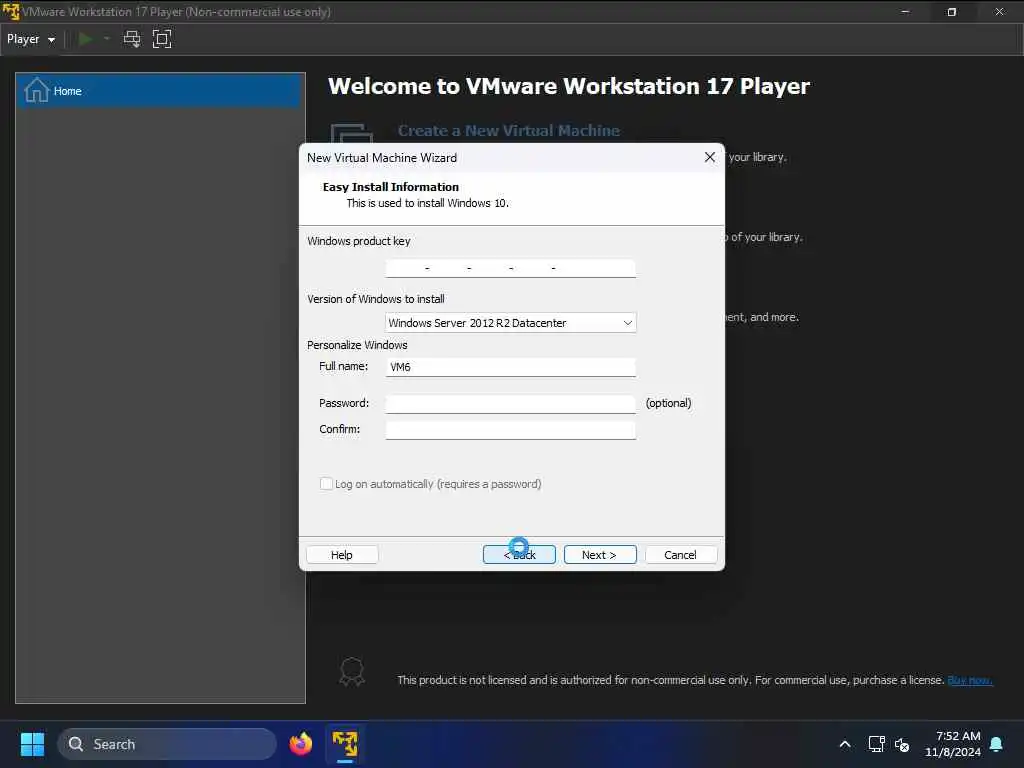Click the Help button
1024x768 pixels.
click(x=342, y=554)
